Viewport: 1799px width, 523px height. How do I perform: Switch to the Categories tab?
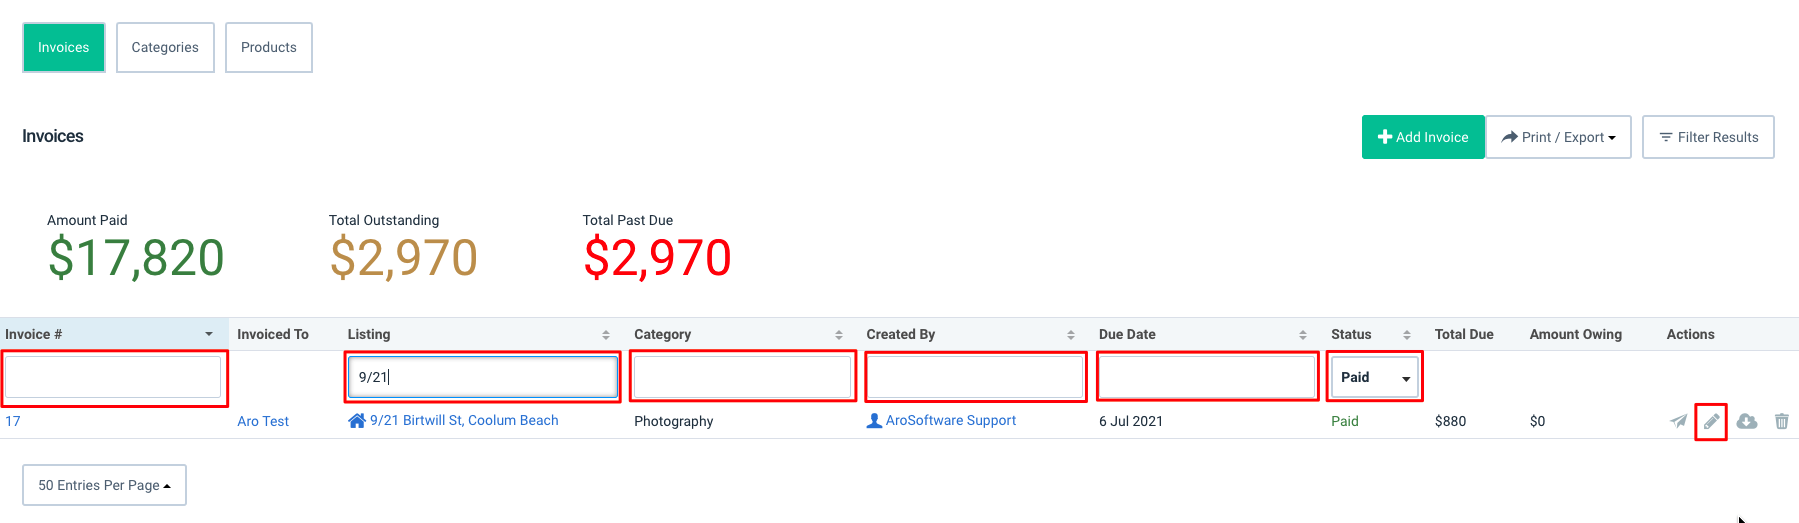(165, 47)
